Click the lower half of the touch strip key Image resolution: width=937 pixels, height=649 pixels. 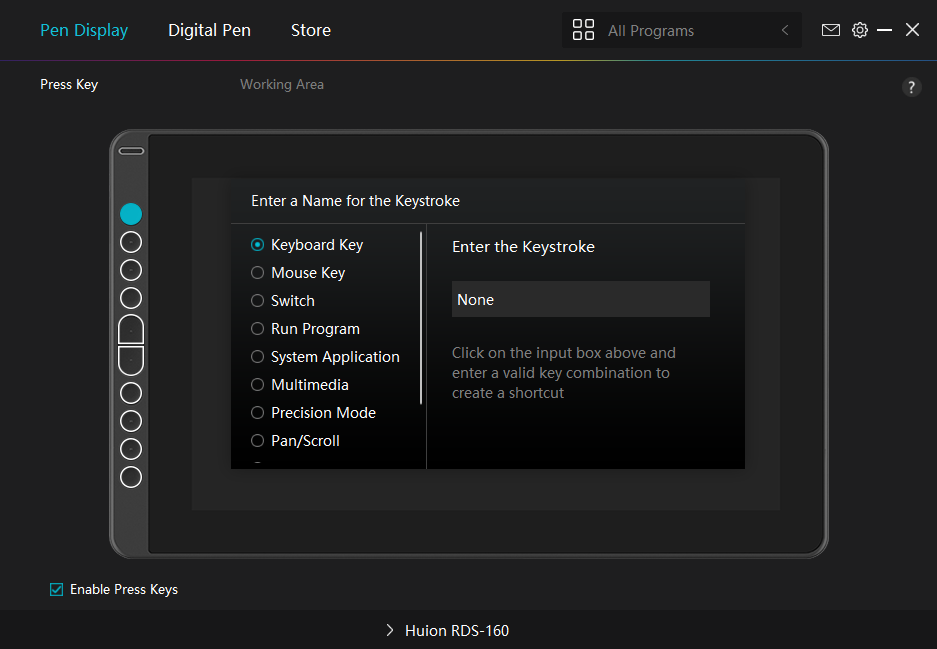coord(131,360)
